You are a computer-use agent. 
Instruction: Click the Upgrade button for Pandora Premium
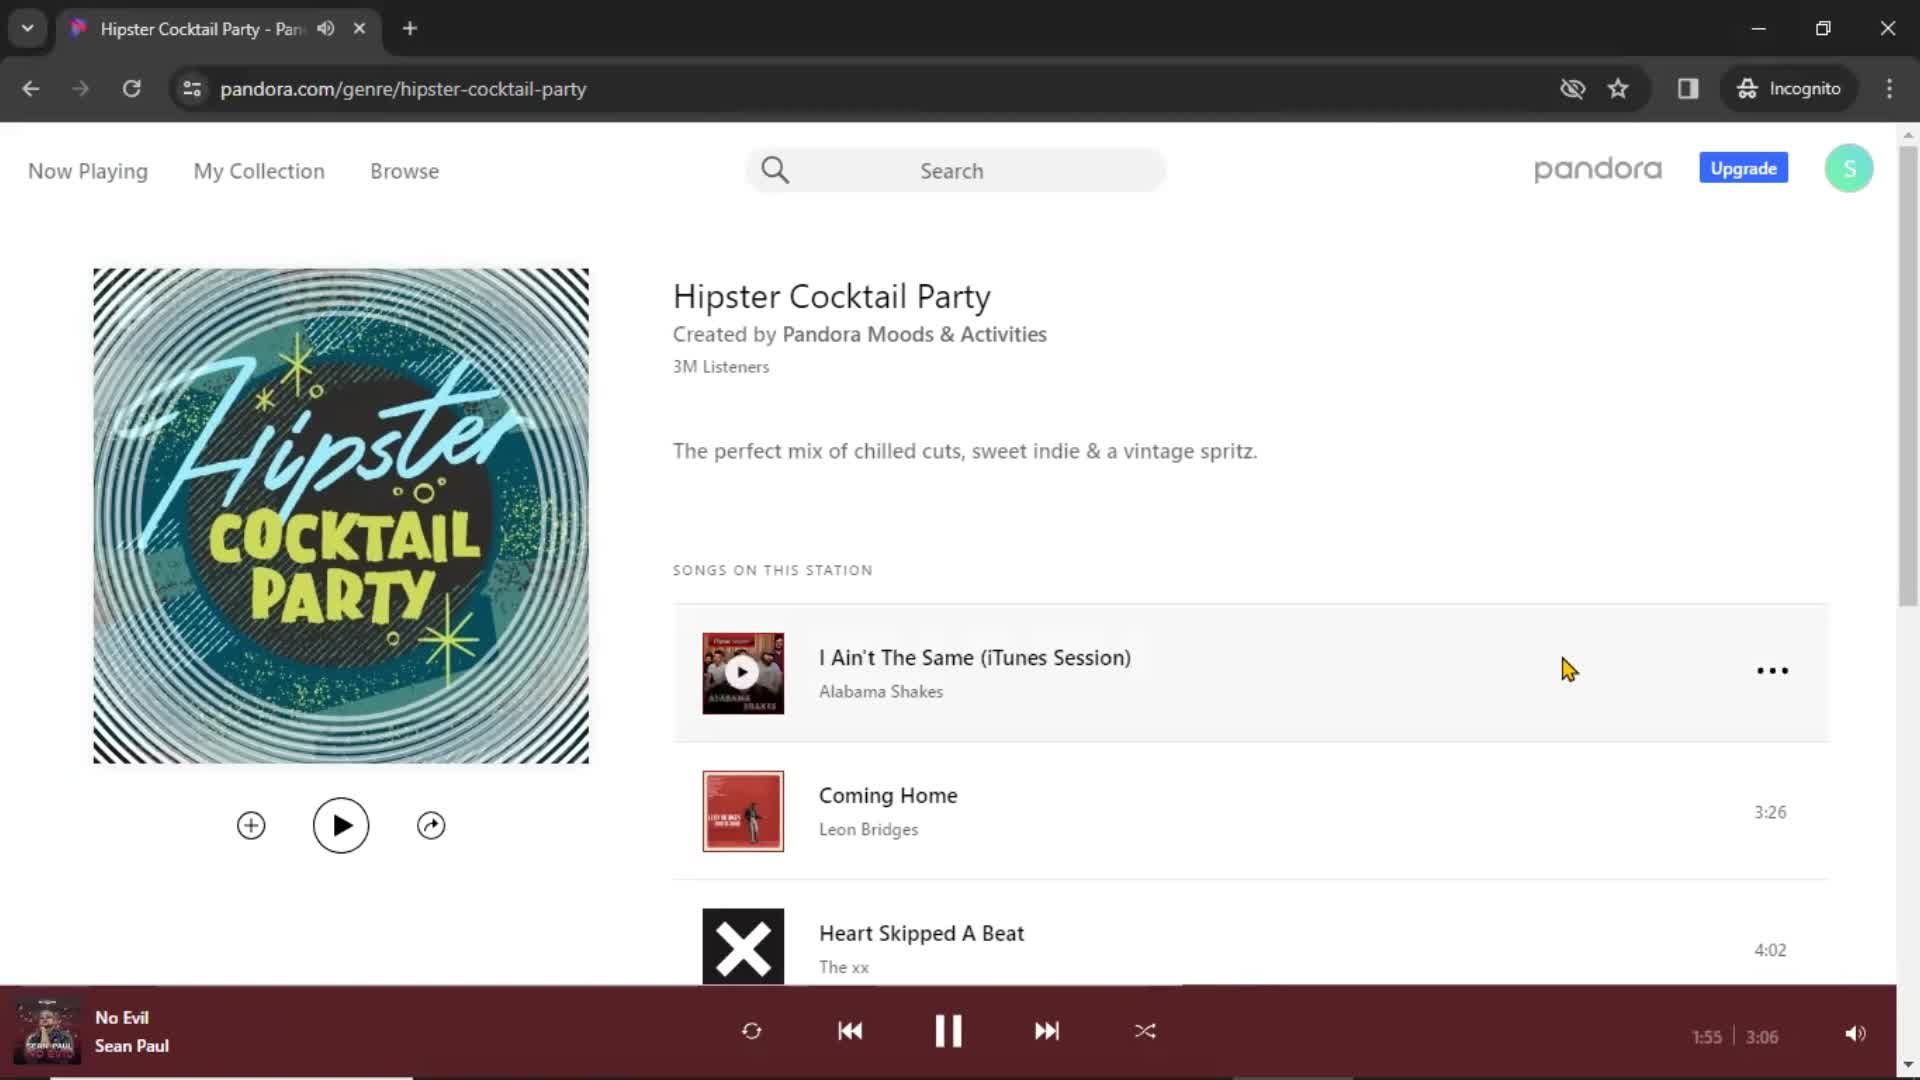click(x=1743, y=167)
